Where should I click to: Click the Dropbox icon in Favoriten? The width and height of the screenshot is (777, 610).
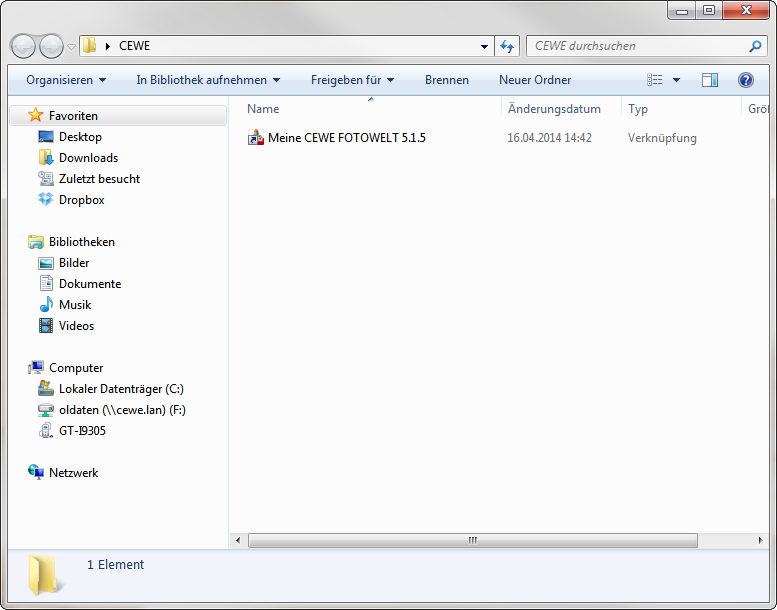46,199
